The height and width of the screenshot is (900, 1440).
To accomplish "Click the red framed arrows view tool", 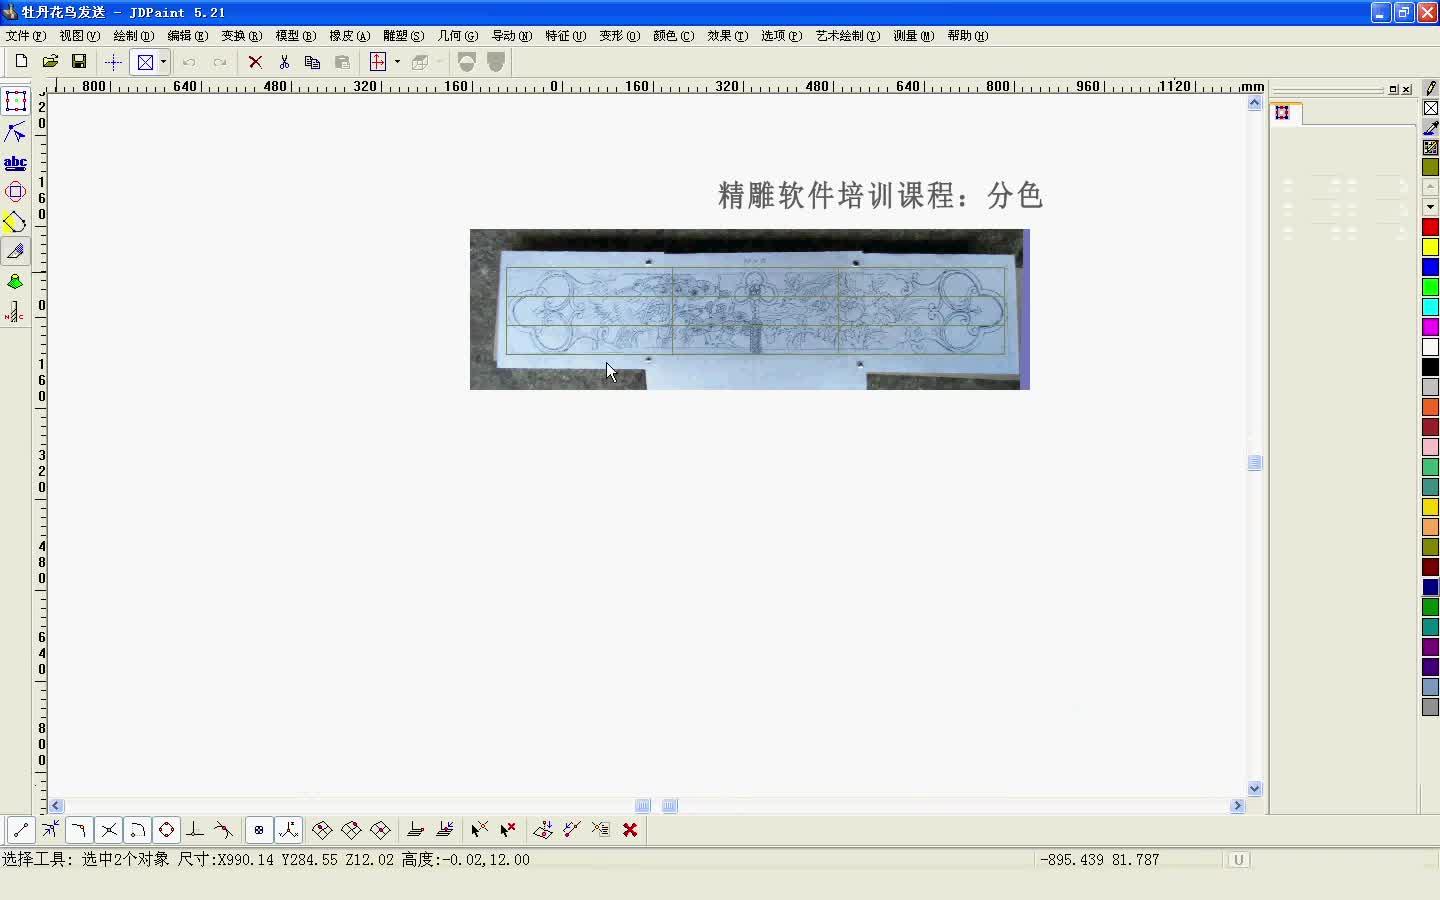I will [x=378, y=62].
